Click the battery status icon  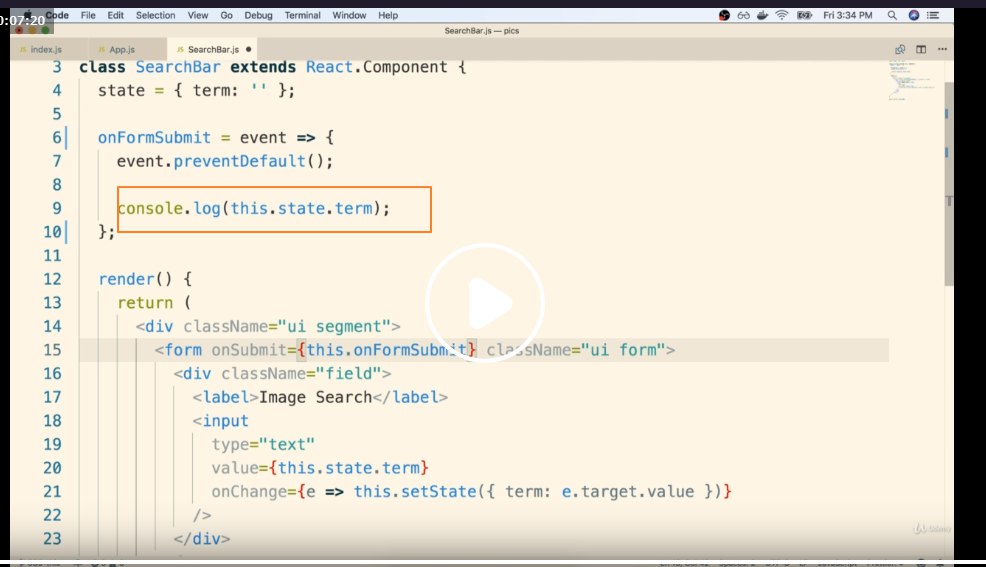804,15
